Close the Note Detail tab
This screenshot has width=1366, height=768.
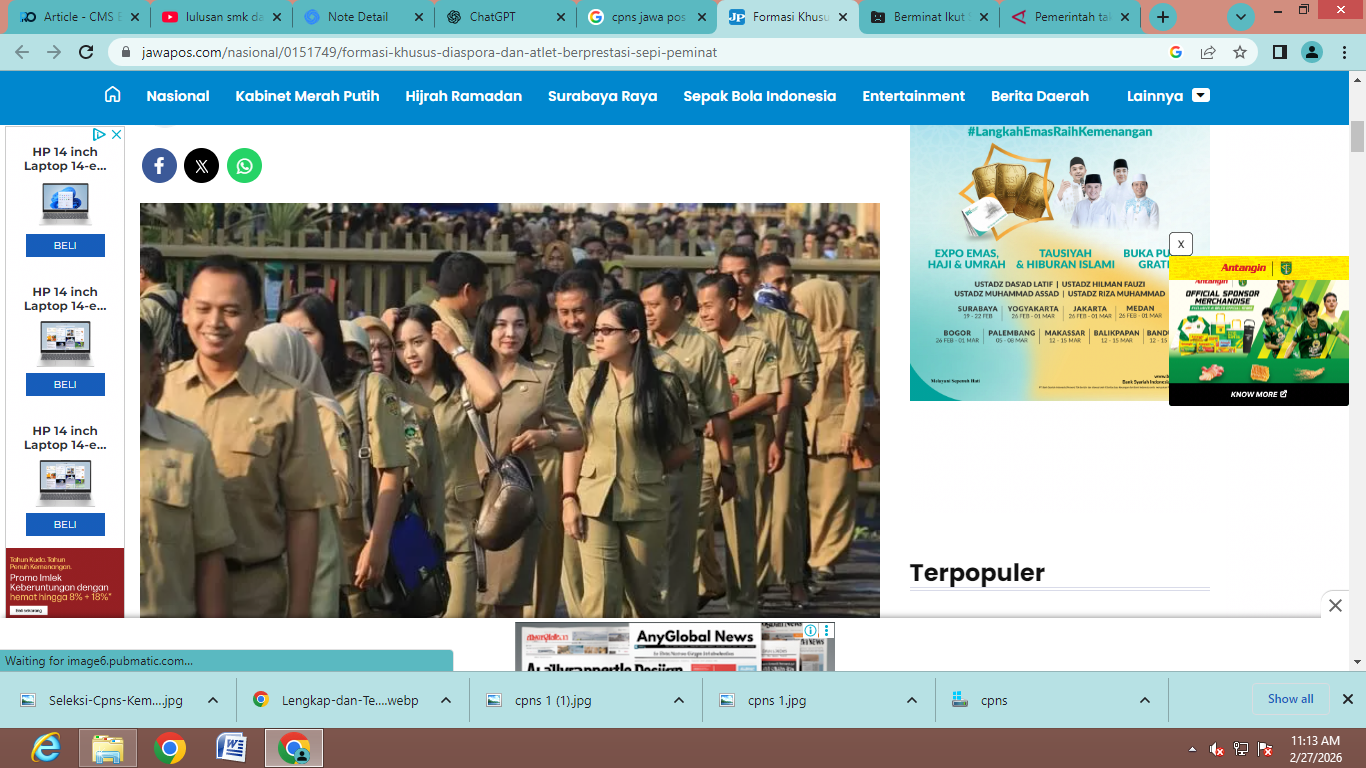(417, 17)
